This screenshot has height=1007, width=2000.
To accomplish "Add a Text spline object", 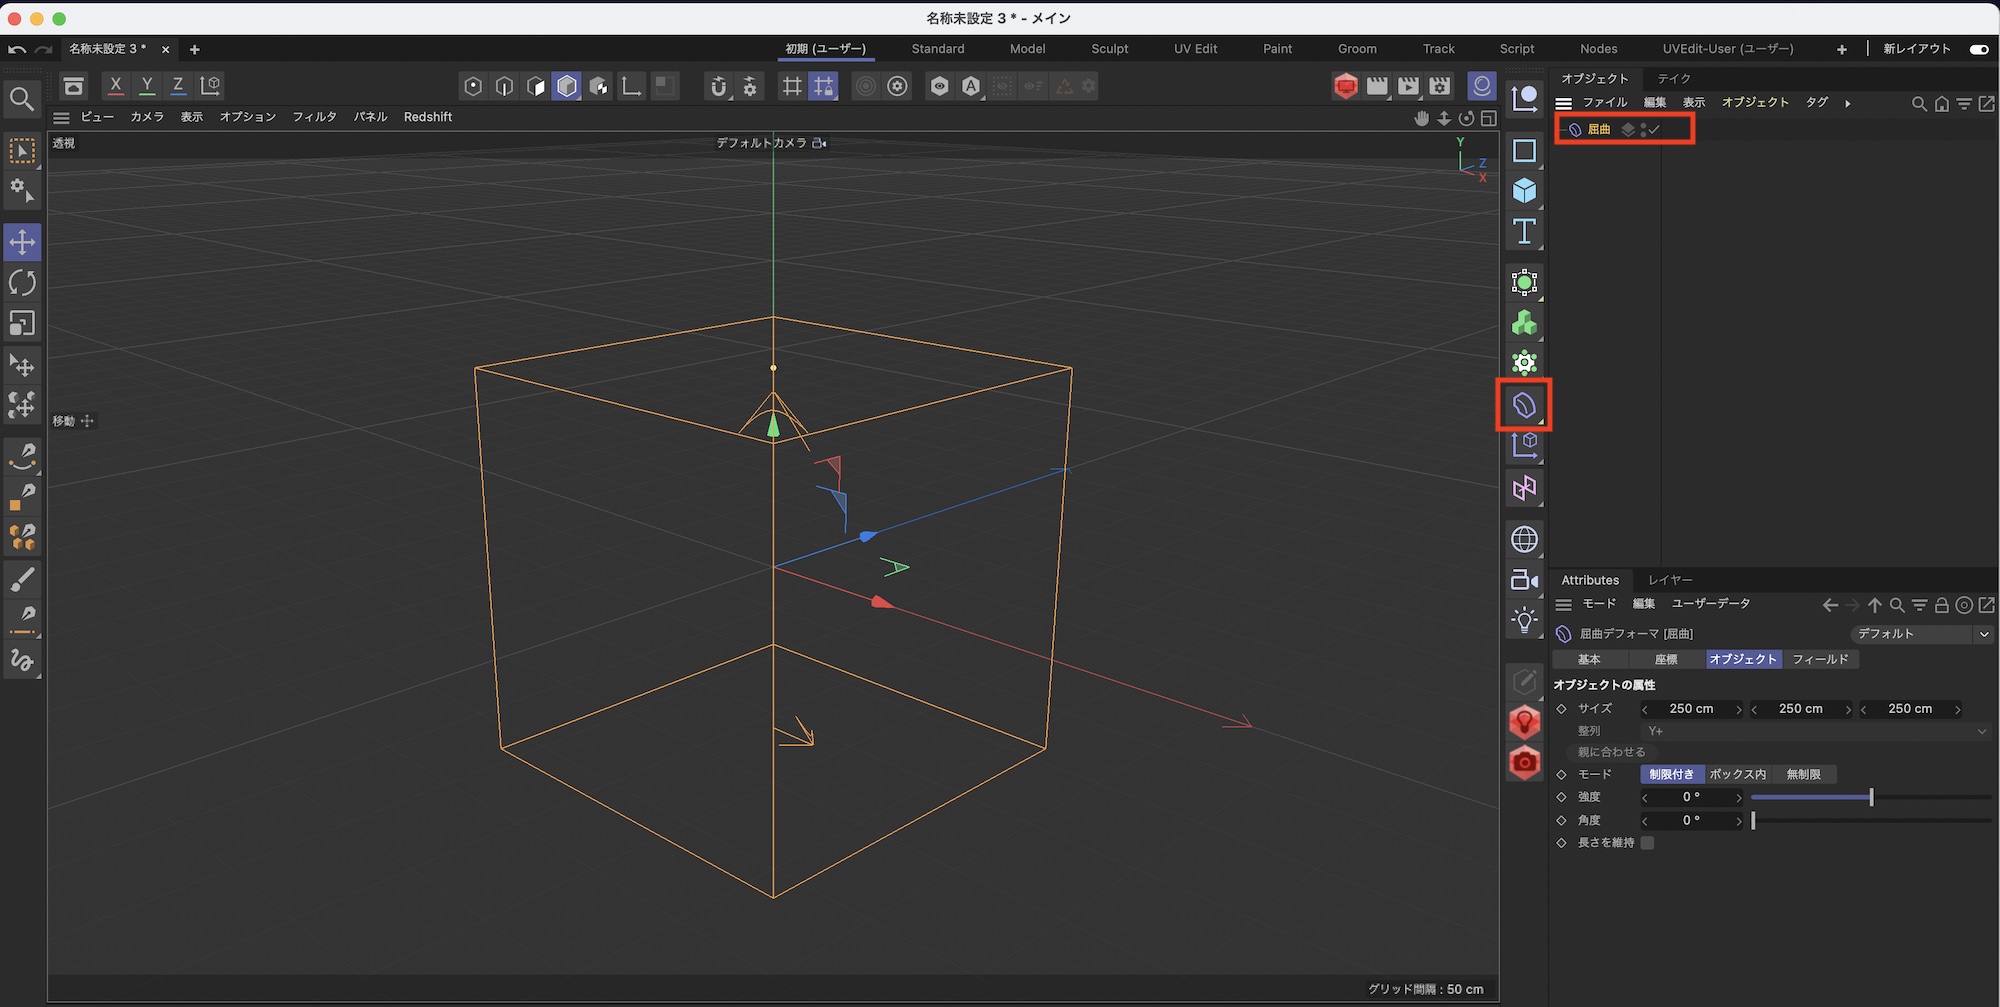I will 1524,232.
